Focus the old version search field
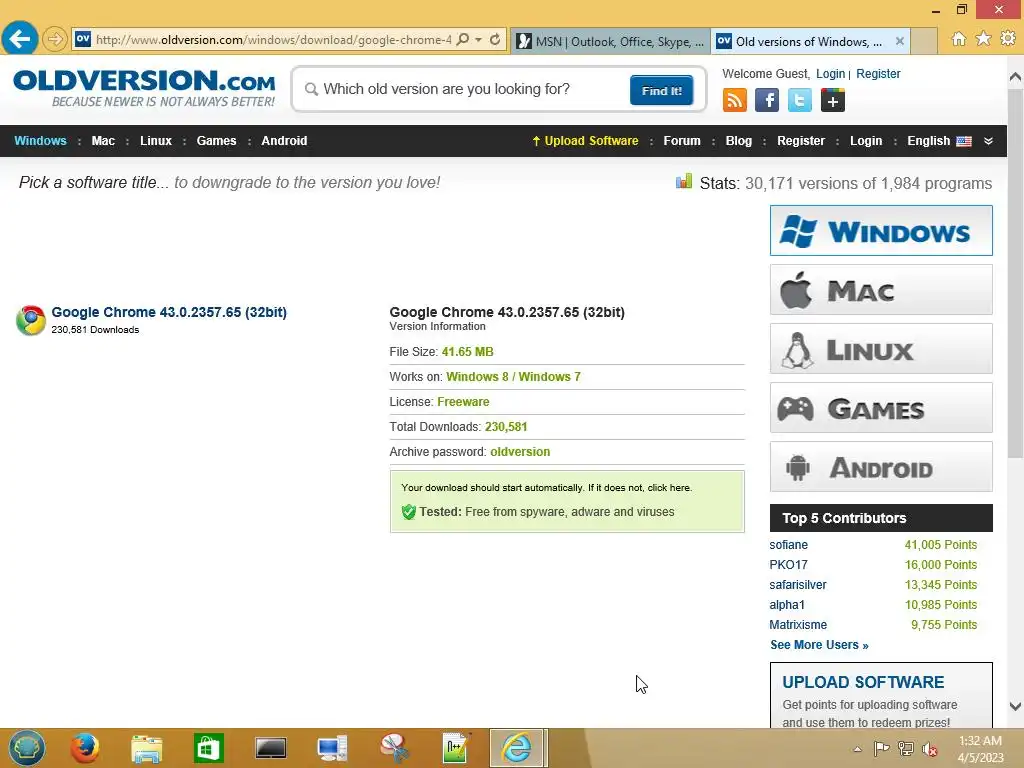 coord(462,89)
